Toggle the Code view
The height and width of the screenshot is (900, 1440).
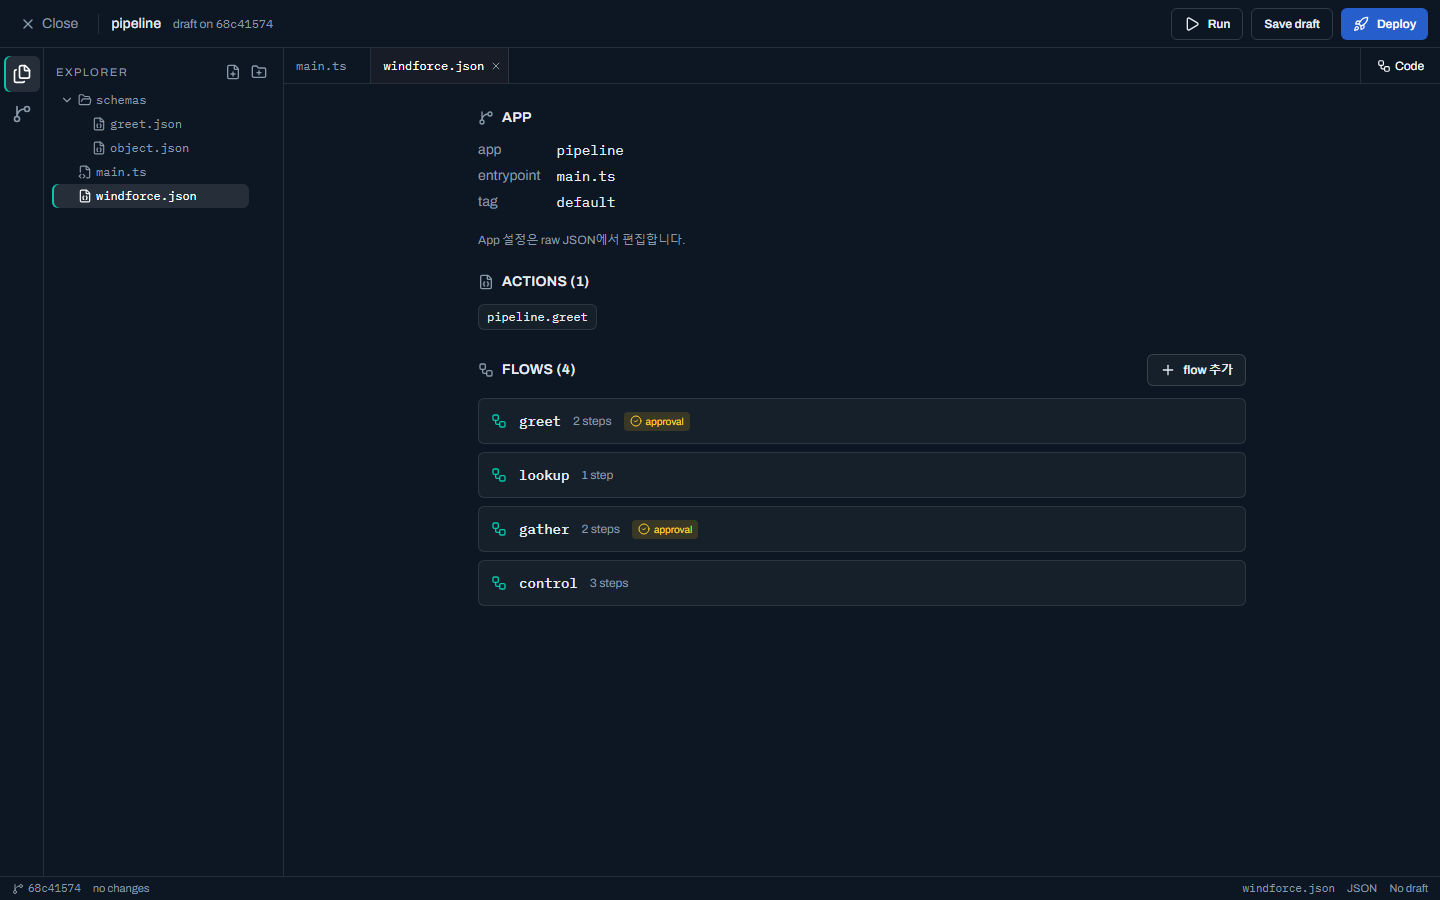pyautogui.click(x=1400, y=66)
